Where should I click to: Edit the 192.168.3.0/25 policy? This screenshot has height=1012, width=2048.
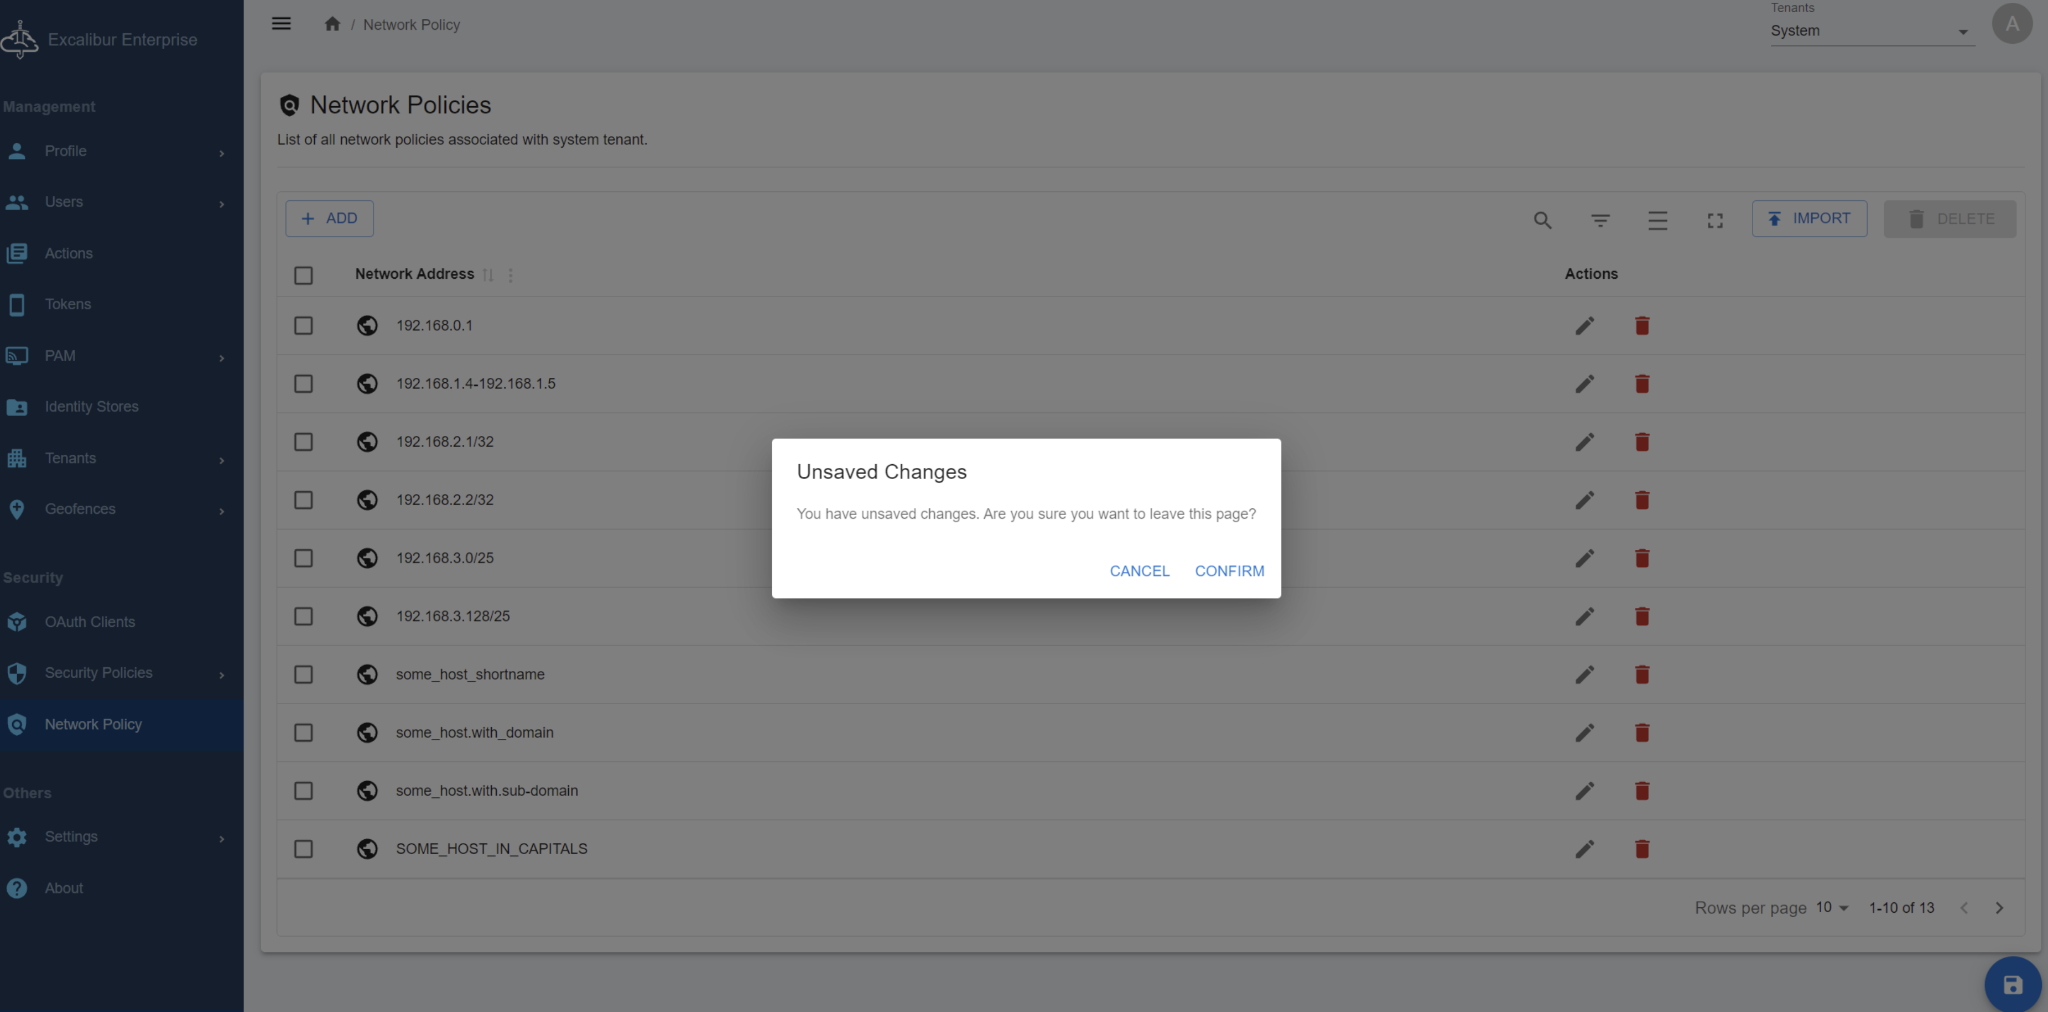point(1584,558)
